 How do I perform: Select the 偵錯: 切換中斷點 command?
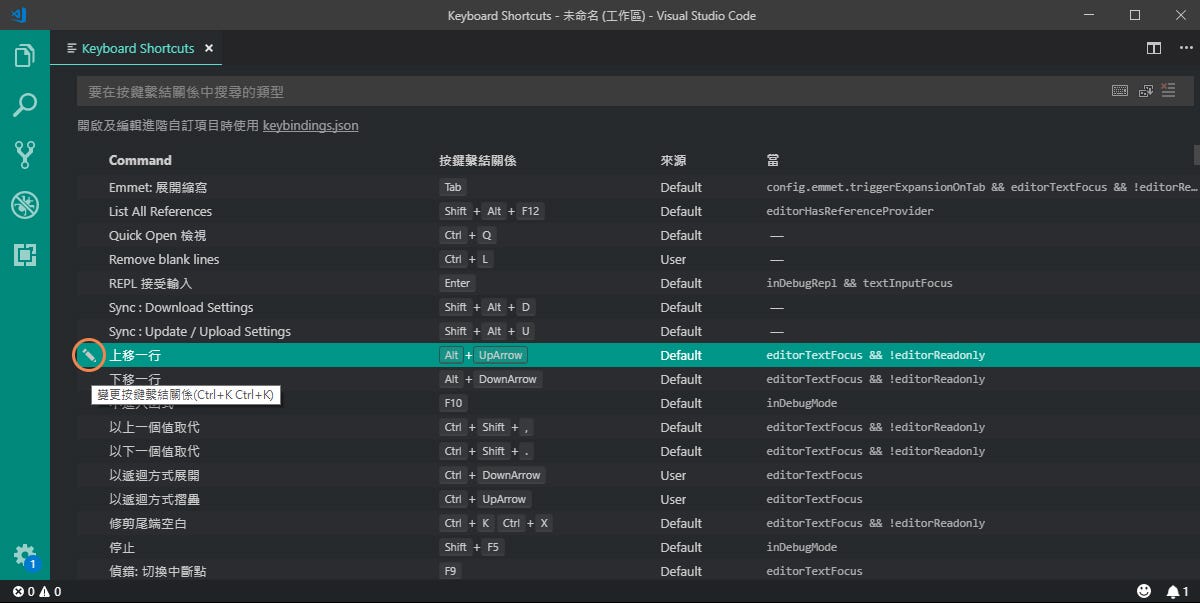click(x=158, y=571)
